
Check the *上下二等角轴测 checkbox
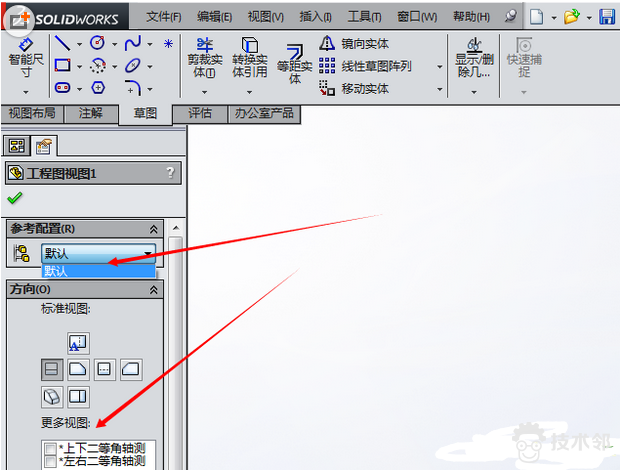(x=50, y=449)
